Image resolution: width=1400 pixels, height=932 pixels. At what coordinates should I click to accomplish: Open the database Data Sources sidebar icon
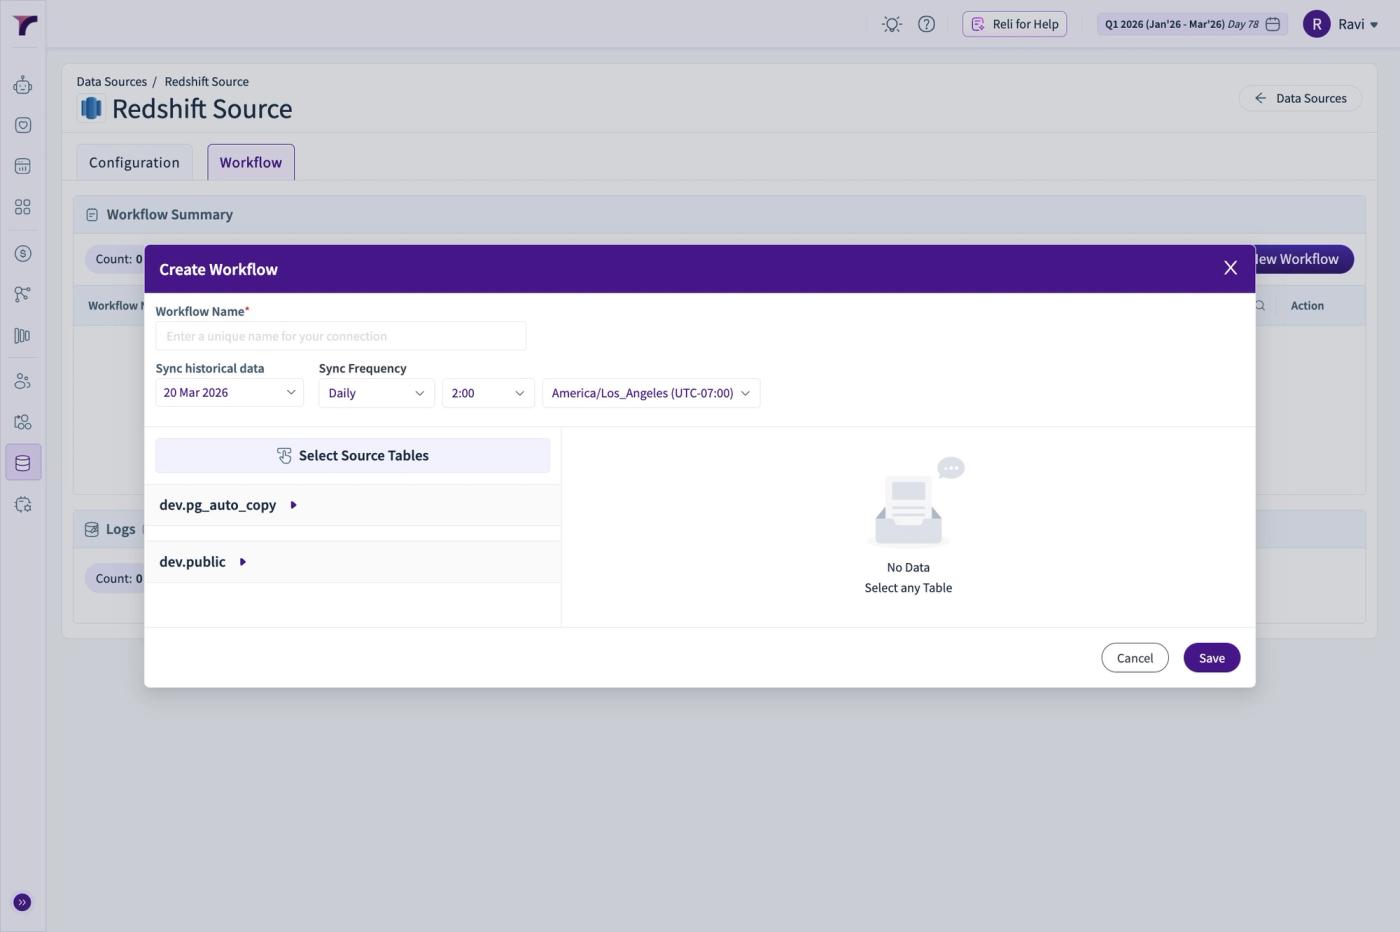[23, 463]
